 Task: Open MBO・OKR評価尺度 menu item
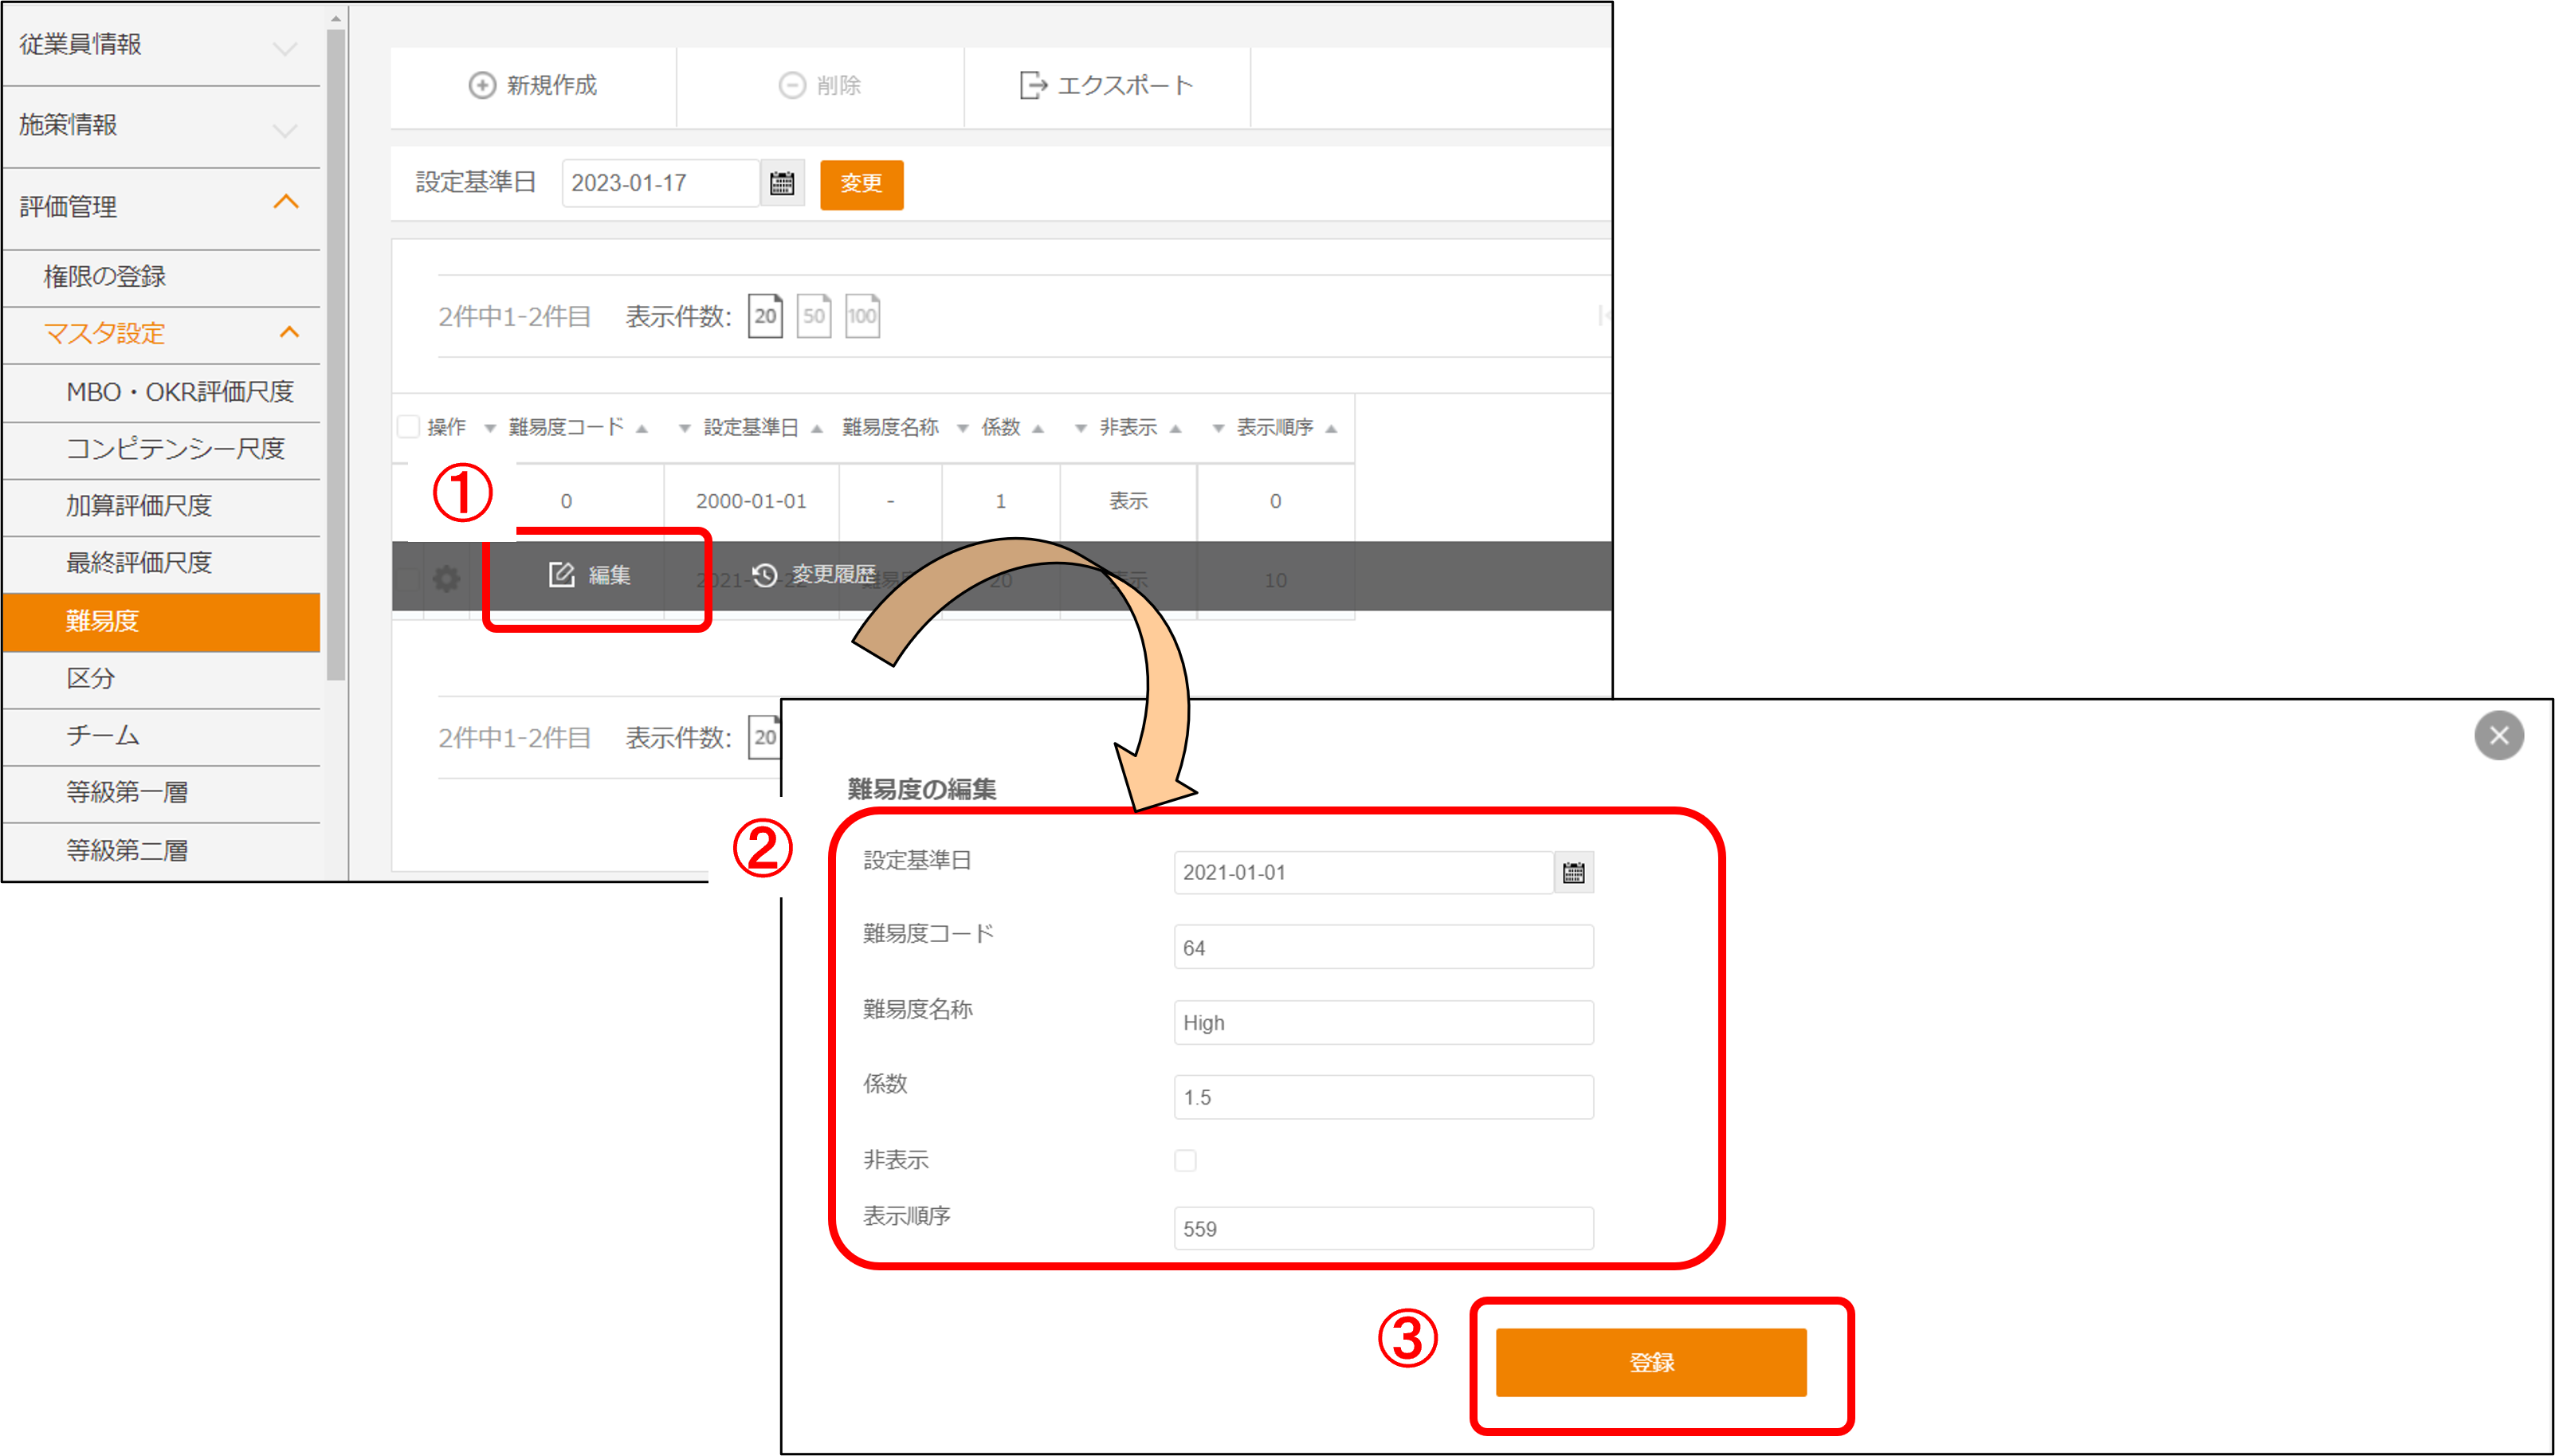click(x=180, y=391)
